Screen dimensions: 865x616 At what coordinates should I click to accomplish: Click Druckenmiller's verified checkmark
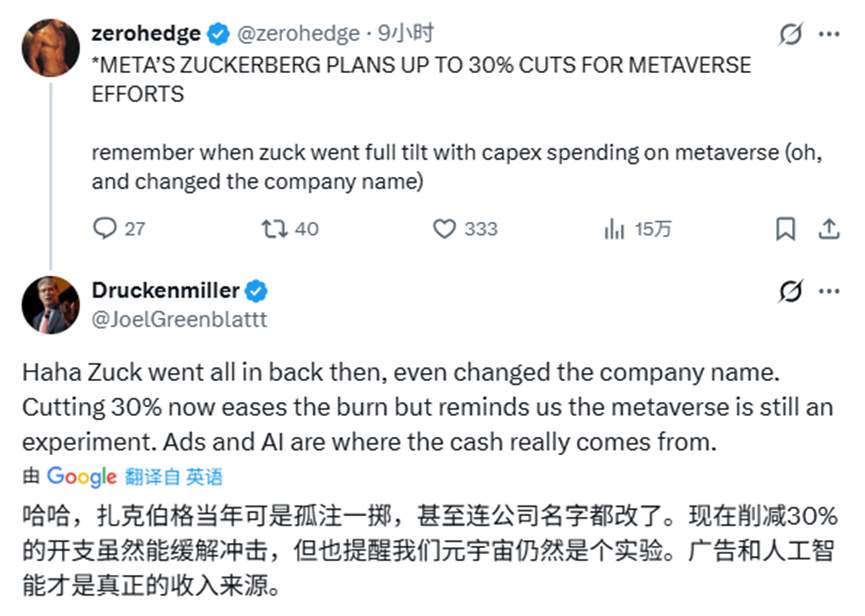point(255,291)
